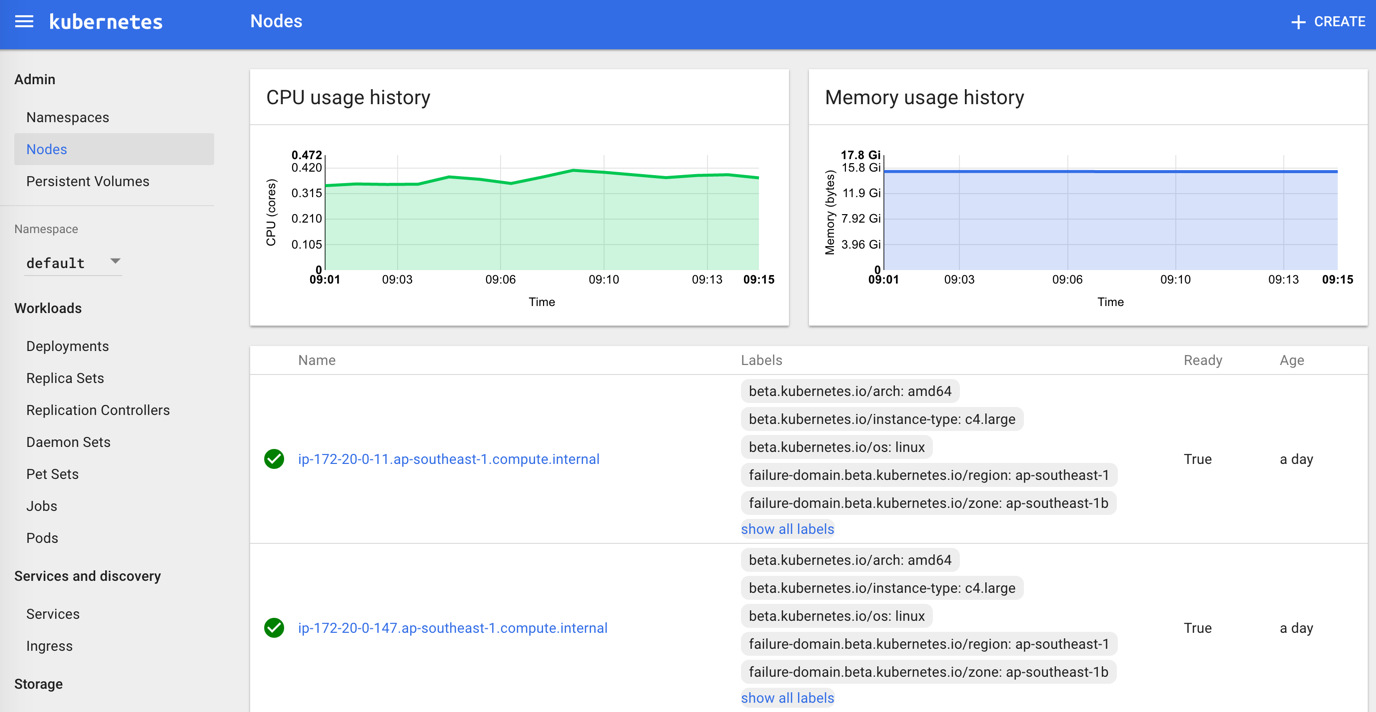Screen dimensions: 1376x712
Task: Click arch: amd64 label on ip-172-20-0-11 row
Action: click(850, 391)
